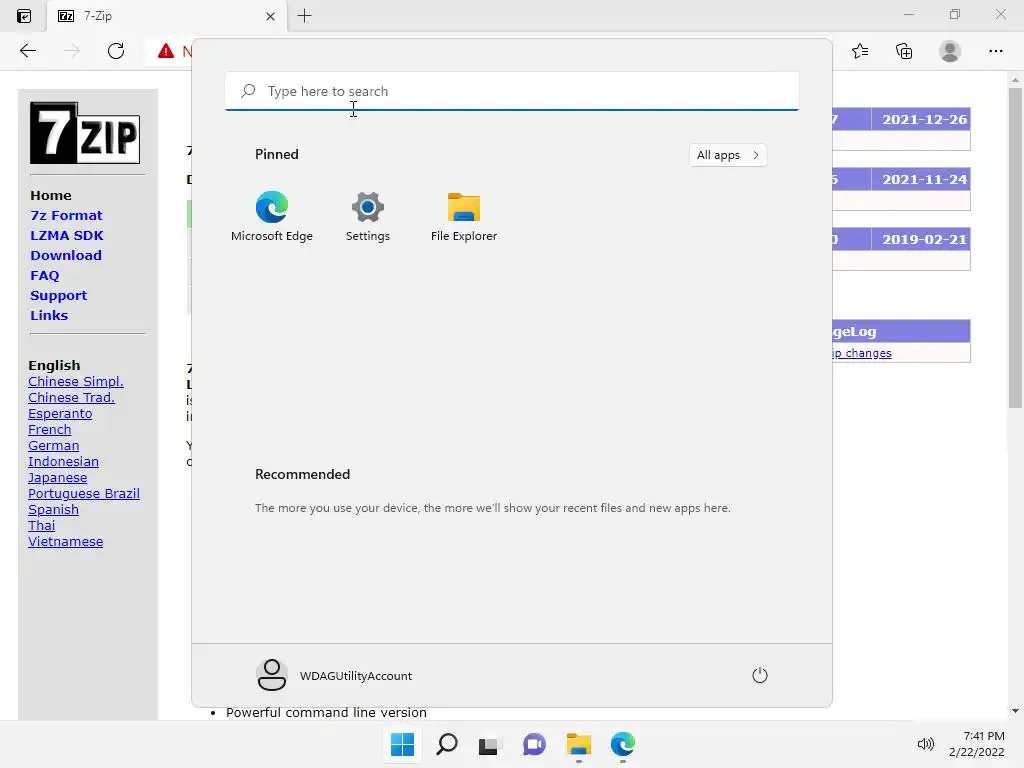Open the FAQ link
The width and height of the screenshot is (1024, 768).
(44, 276)
